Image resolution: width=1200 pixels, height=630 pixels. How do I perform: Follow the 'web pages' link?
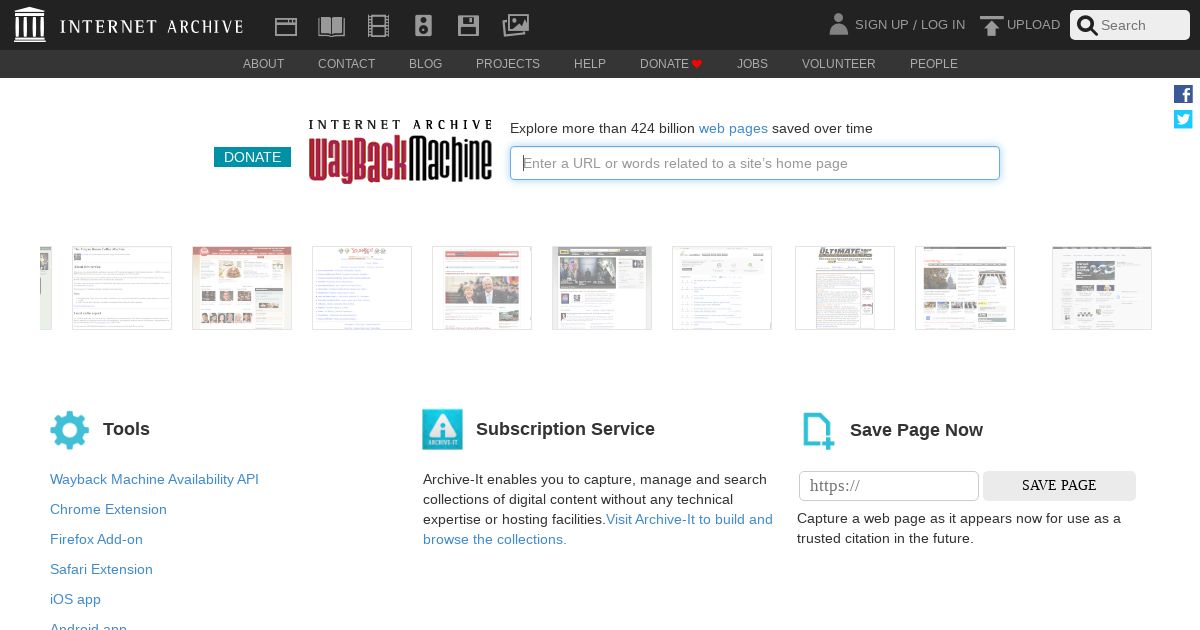pos(733,128)
